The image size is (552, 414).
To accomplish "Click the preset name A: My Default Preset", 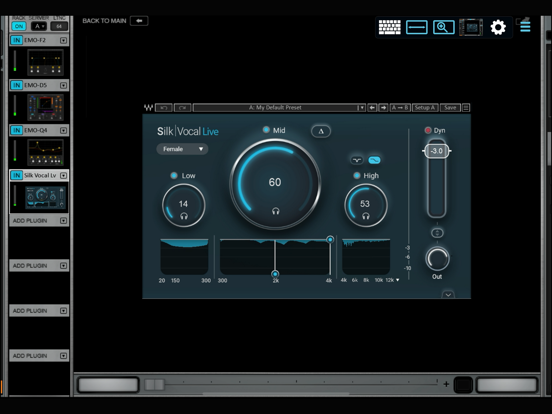I will pos(275,108).
